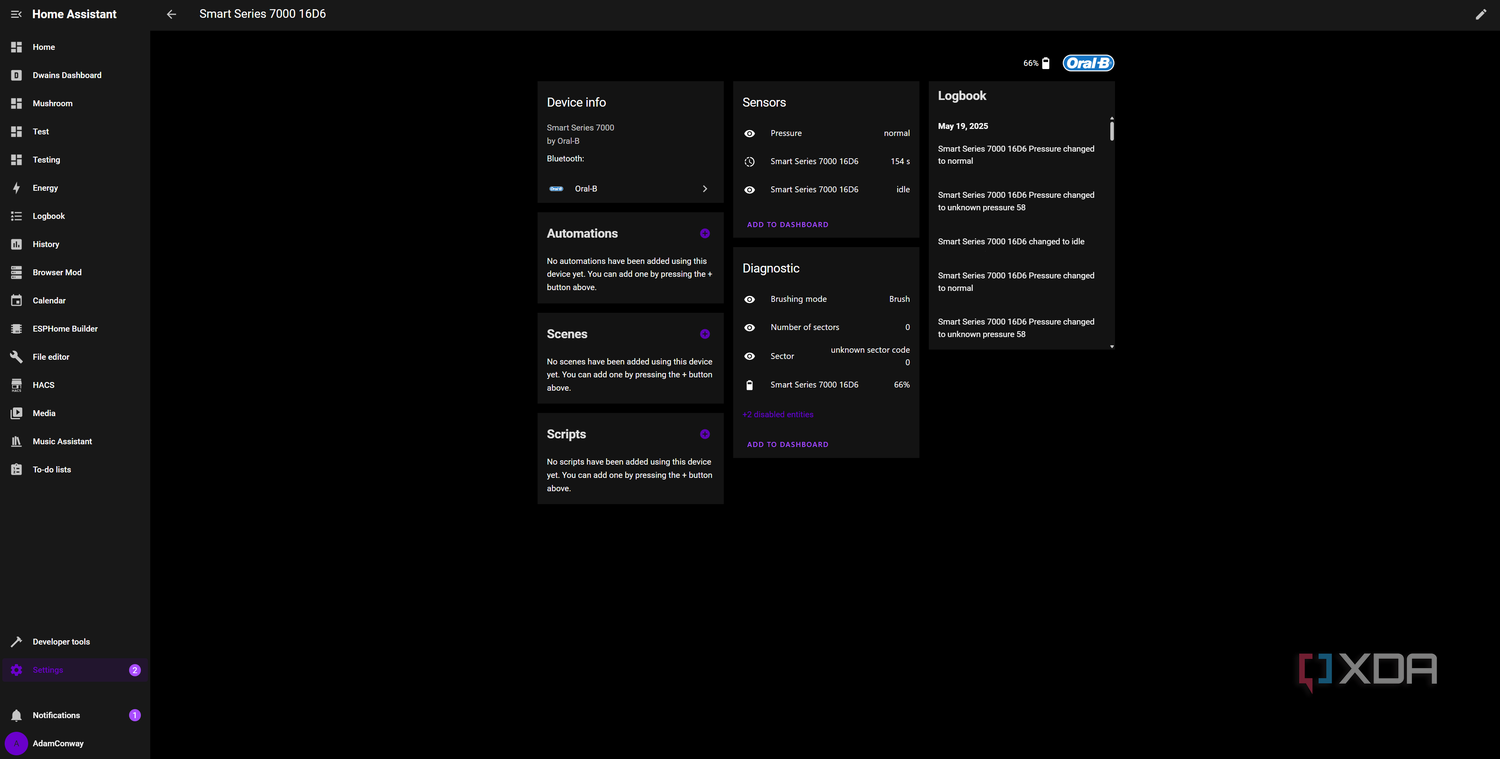
Task: Collapse the sidebar with the hamburger icon
Action: pos(16,14)
